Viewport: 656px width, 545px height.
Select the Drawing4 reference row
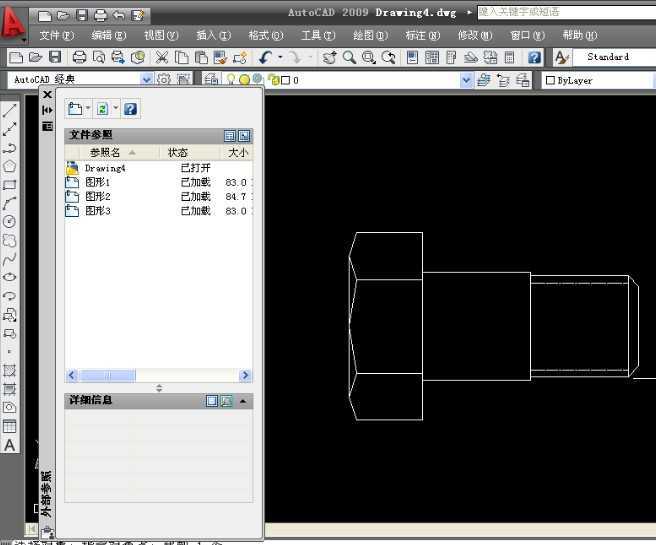pyautogui.click(x=159, y=168)
